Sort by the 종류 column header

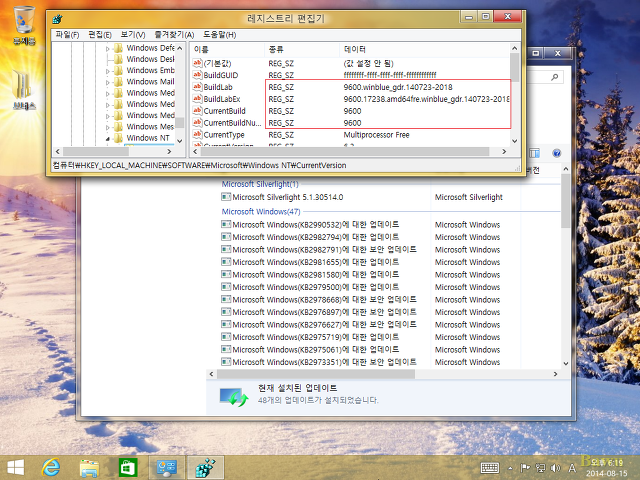tap(302, 49)
